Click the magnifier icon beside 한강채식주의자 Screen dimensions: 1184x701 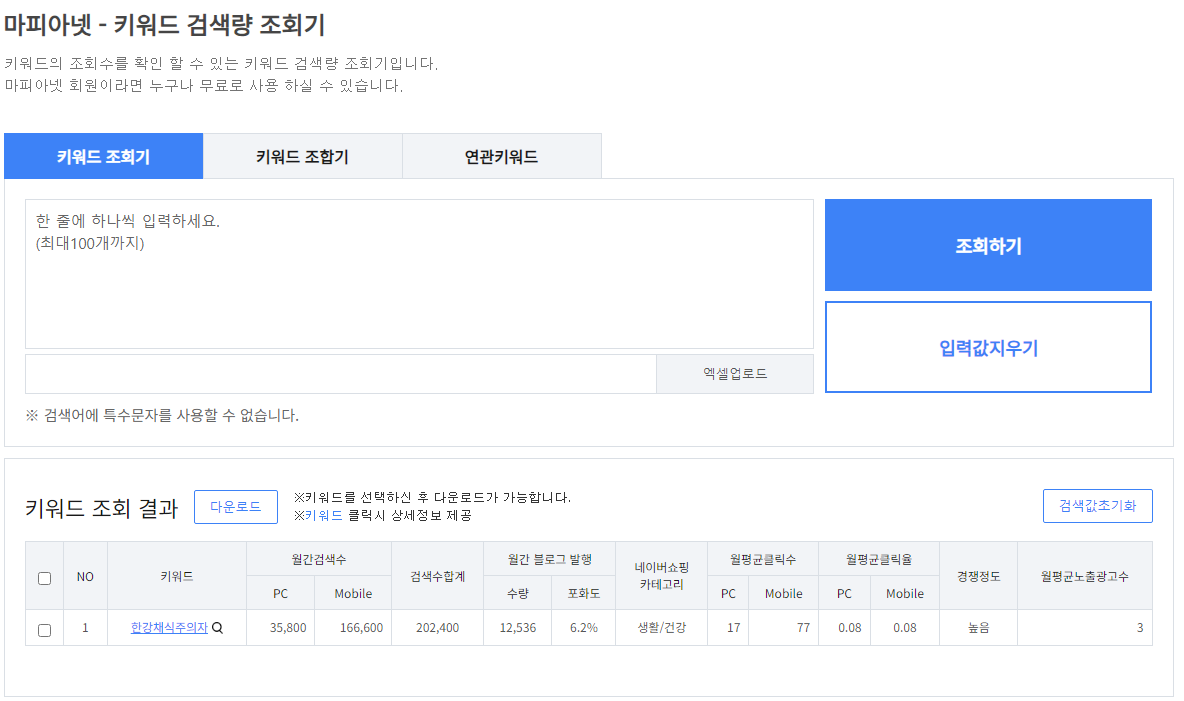(219, 628)
